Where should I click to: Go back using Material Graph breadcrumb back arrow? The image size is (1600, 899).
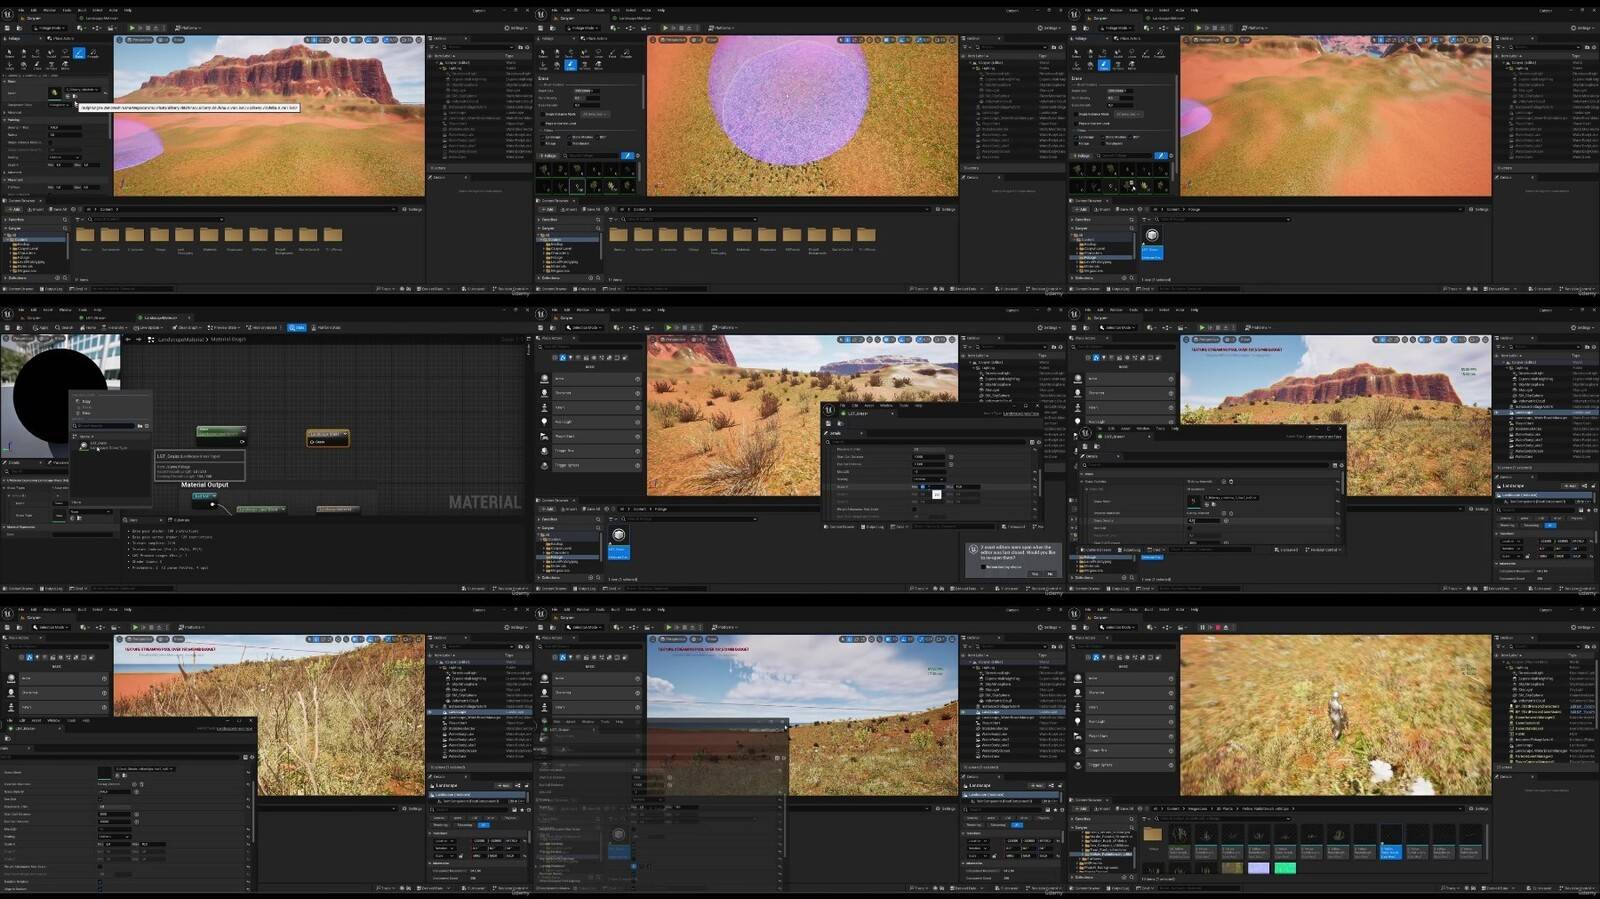pos(128,339)
